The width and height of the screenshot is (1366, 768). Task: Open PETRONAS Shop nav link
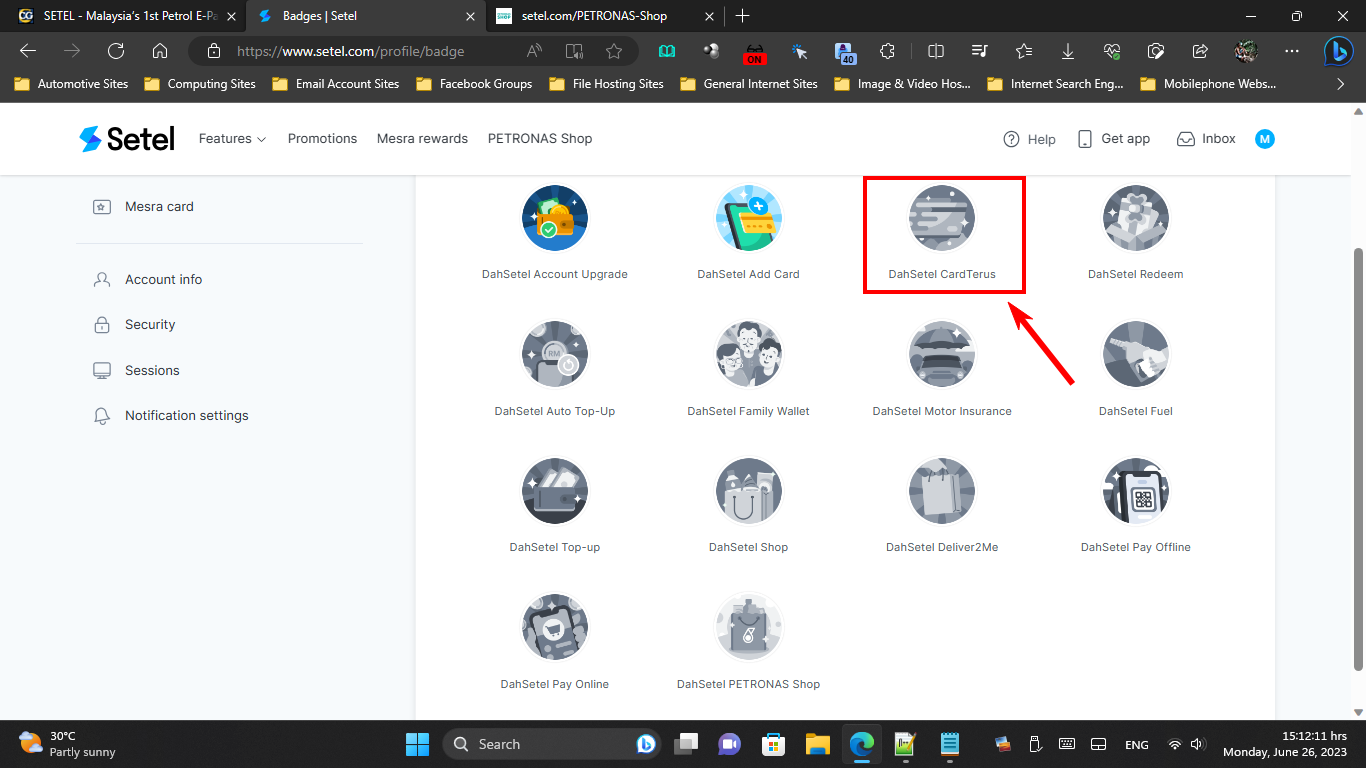540,139
